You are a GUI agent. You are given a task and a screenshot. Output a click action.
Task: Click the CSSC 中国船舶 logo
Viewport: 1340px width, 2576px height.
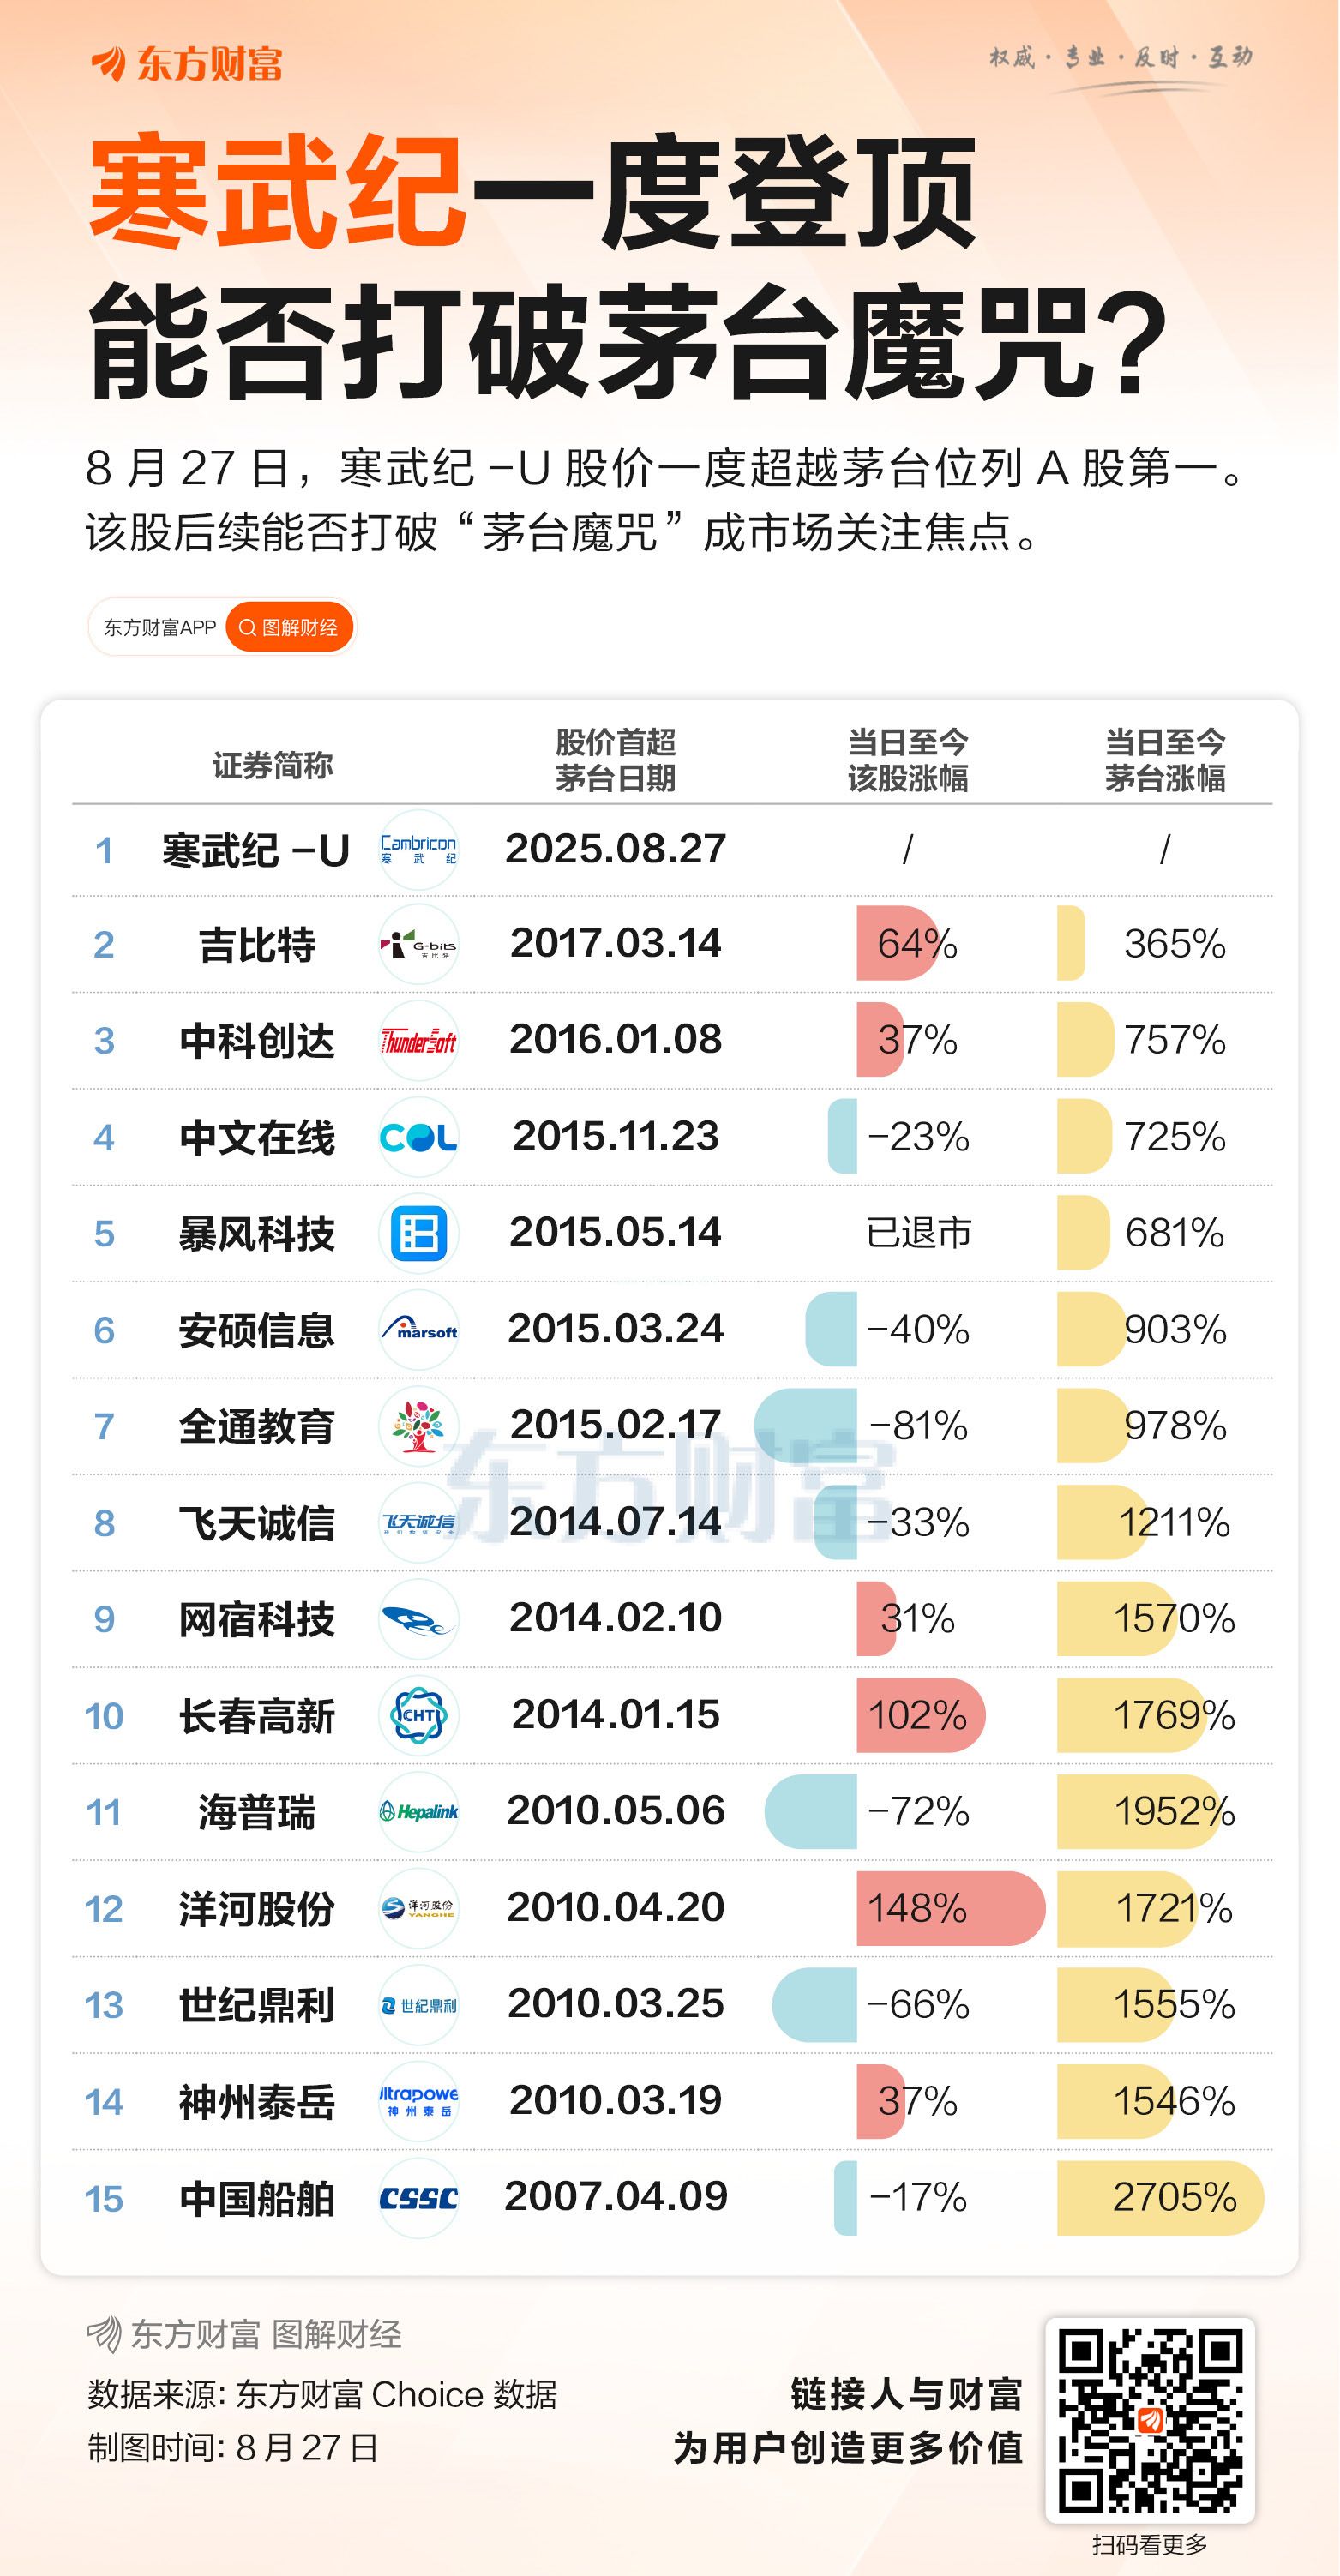click(419, 2198)
